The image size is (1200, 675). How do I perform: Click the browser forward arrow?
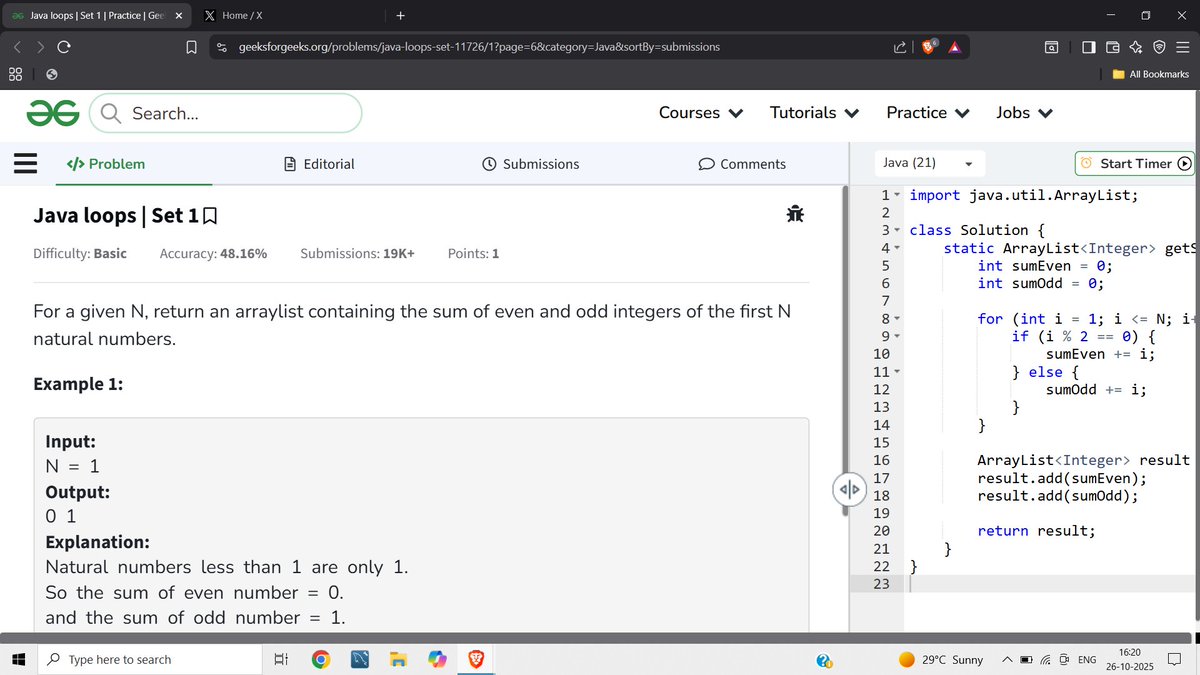[41, 46]
